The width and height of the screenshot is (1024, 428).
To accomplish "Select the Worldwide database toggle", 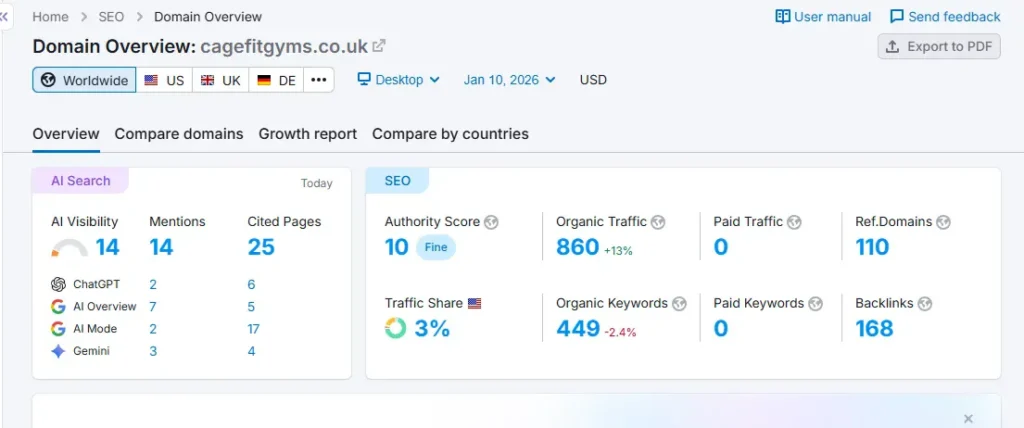I will pyautogui.click(x=84, y=80).
